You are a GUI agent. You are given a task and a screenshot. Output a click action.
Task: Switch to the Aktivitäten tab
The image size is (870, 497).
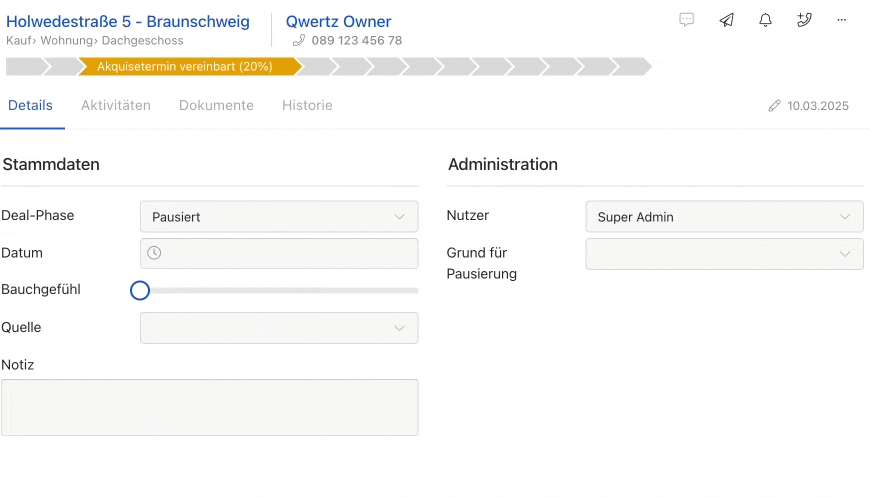(x=116, y=105)
